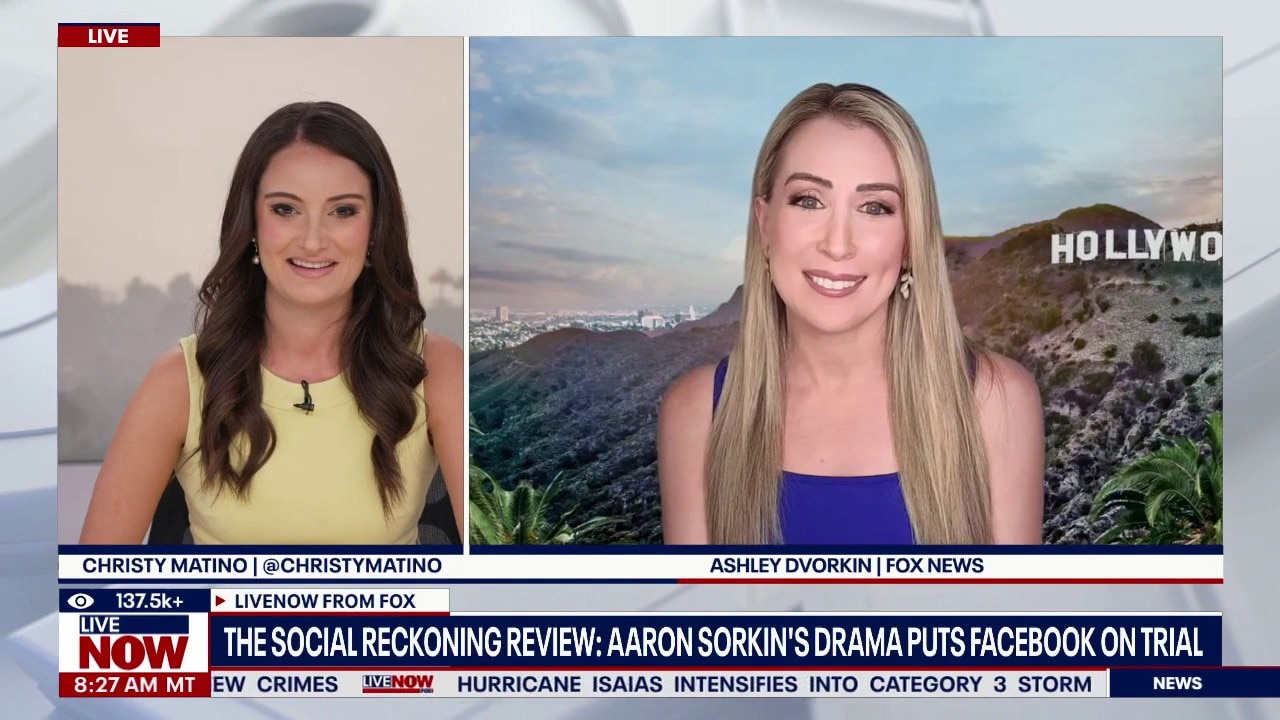1280x720 pixels.
Task: Click the "8:27 AM MT" time display
Action: [x=134, y=685]
